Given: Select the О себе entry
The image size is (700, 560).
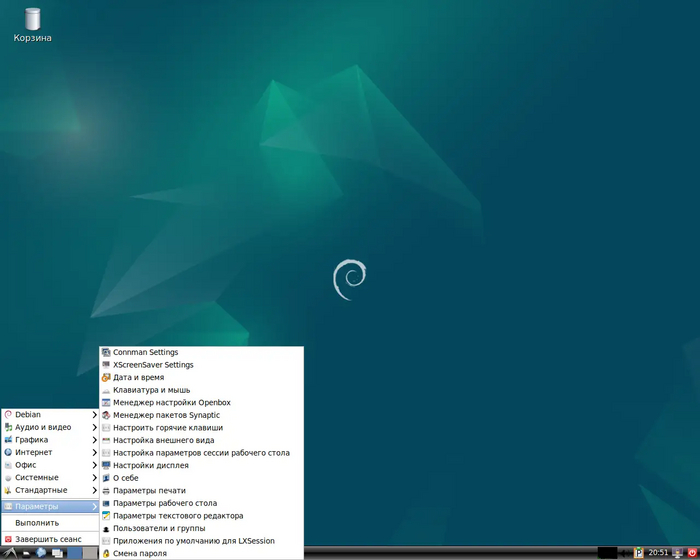Looking at the screenshot, I should [x=201, y=478].
